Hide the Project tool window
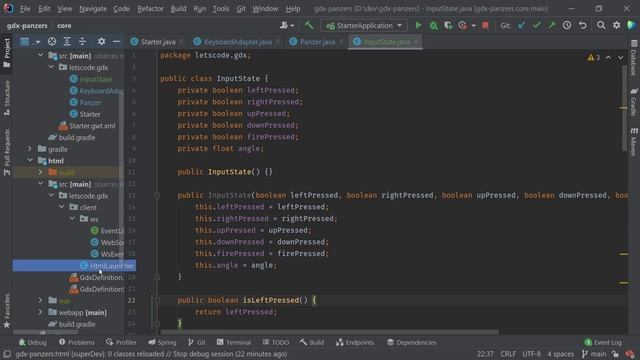The width and height of the screenshot is (640, 360). [x=116, y=41]
